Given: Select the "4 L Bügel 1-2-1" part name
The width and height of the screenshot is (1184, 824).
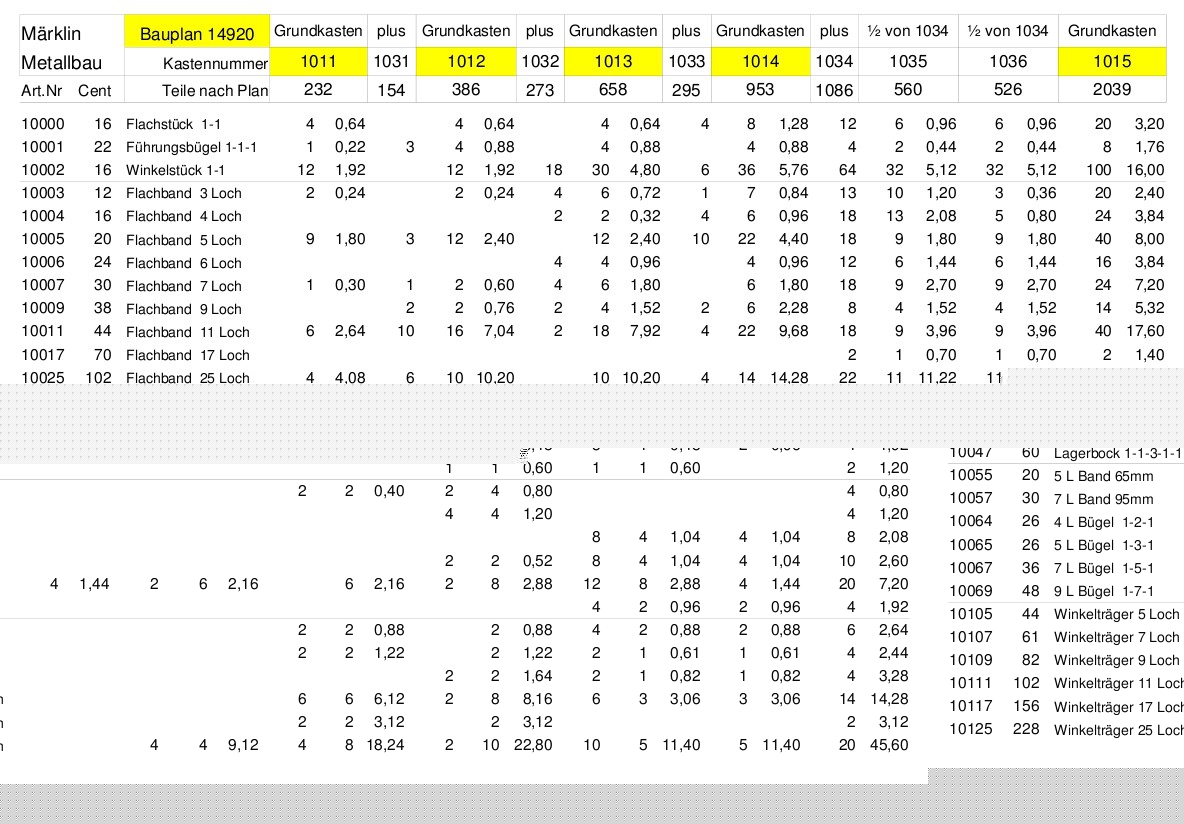Looking at the screenshot, I should coord(1104,522).
